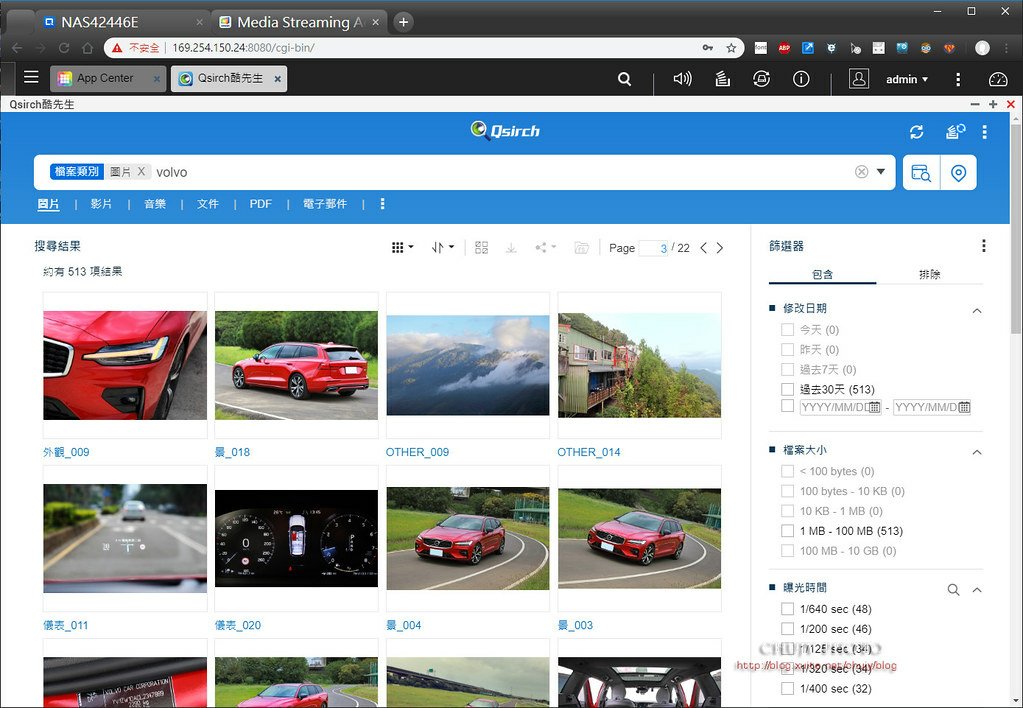Open the OTHER_014 file link
Viewport: 1023px width, 708px height.
[588, 452]
